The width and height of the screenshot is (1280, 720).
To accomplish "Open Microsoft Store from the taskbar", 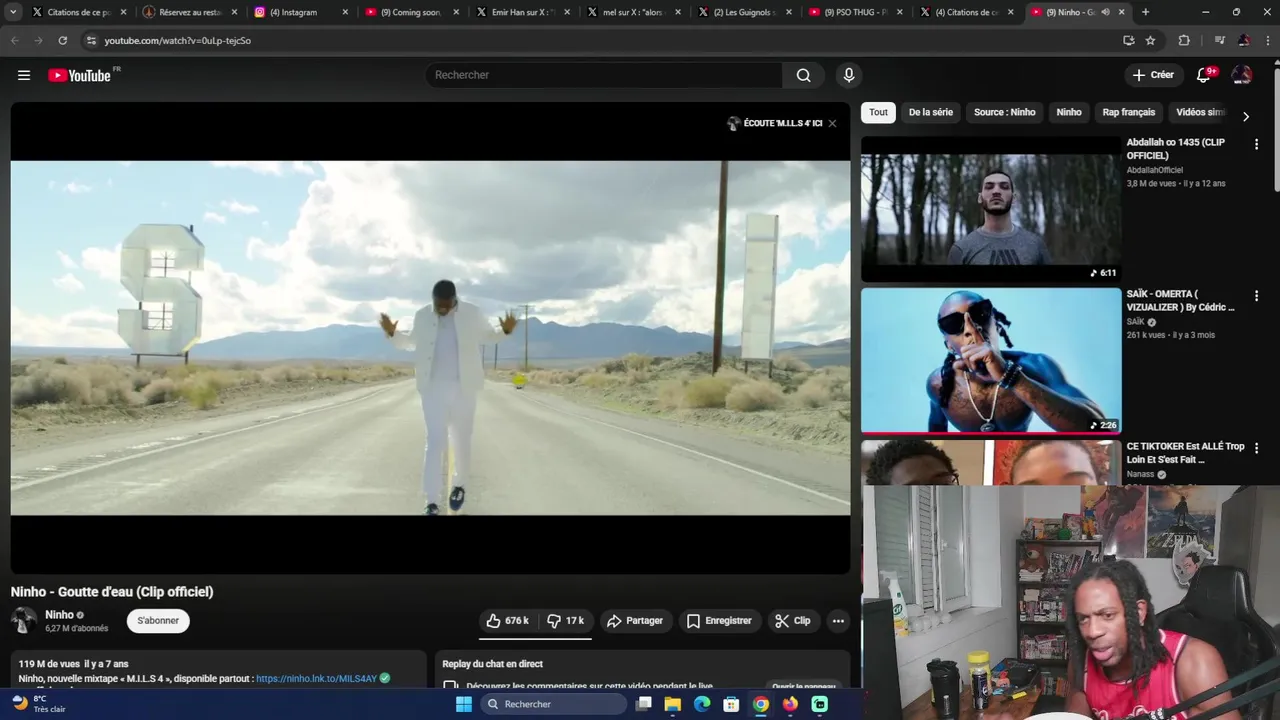I will click(732, 704).
